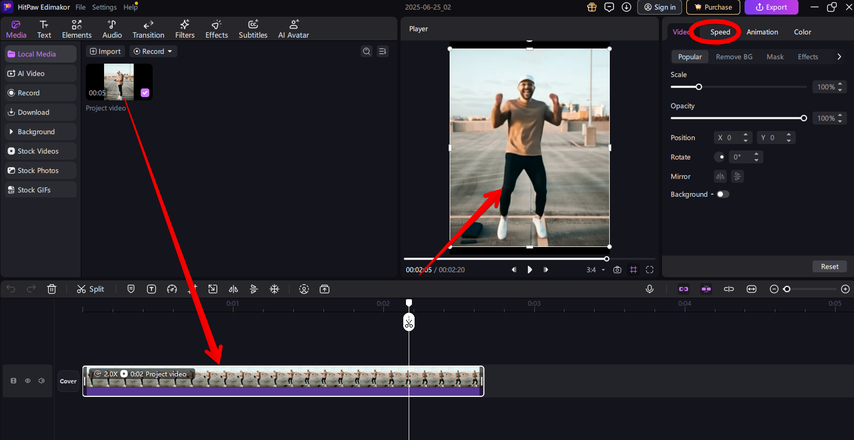Toggle the purple link clips button
Screen dimensions: 854x440
pos(684,289)
